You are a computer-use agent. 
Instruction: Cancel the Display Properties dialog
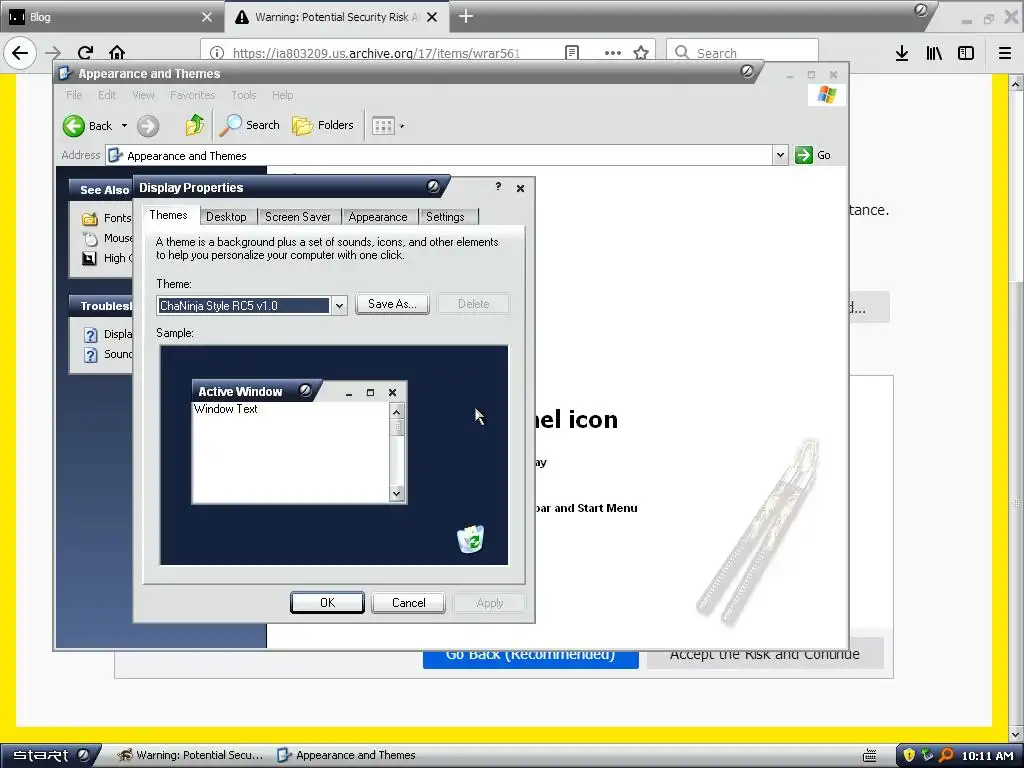[x=408, y=603]
